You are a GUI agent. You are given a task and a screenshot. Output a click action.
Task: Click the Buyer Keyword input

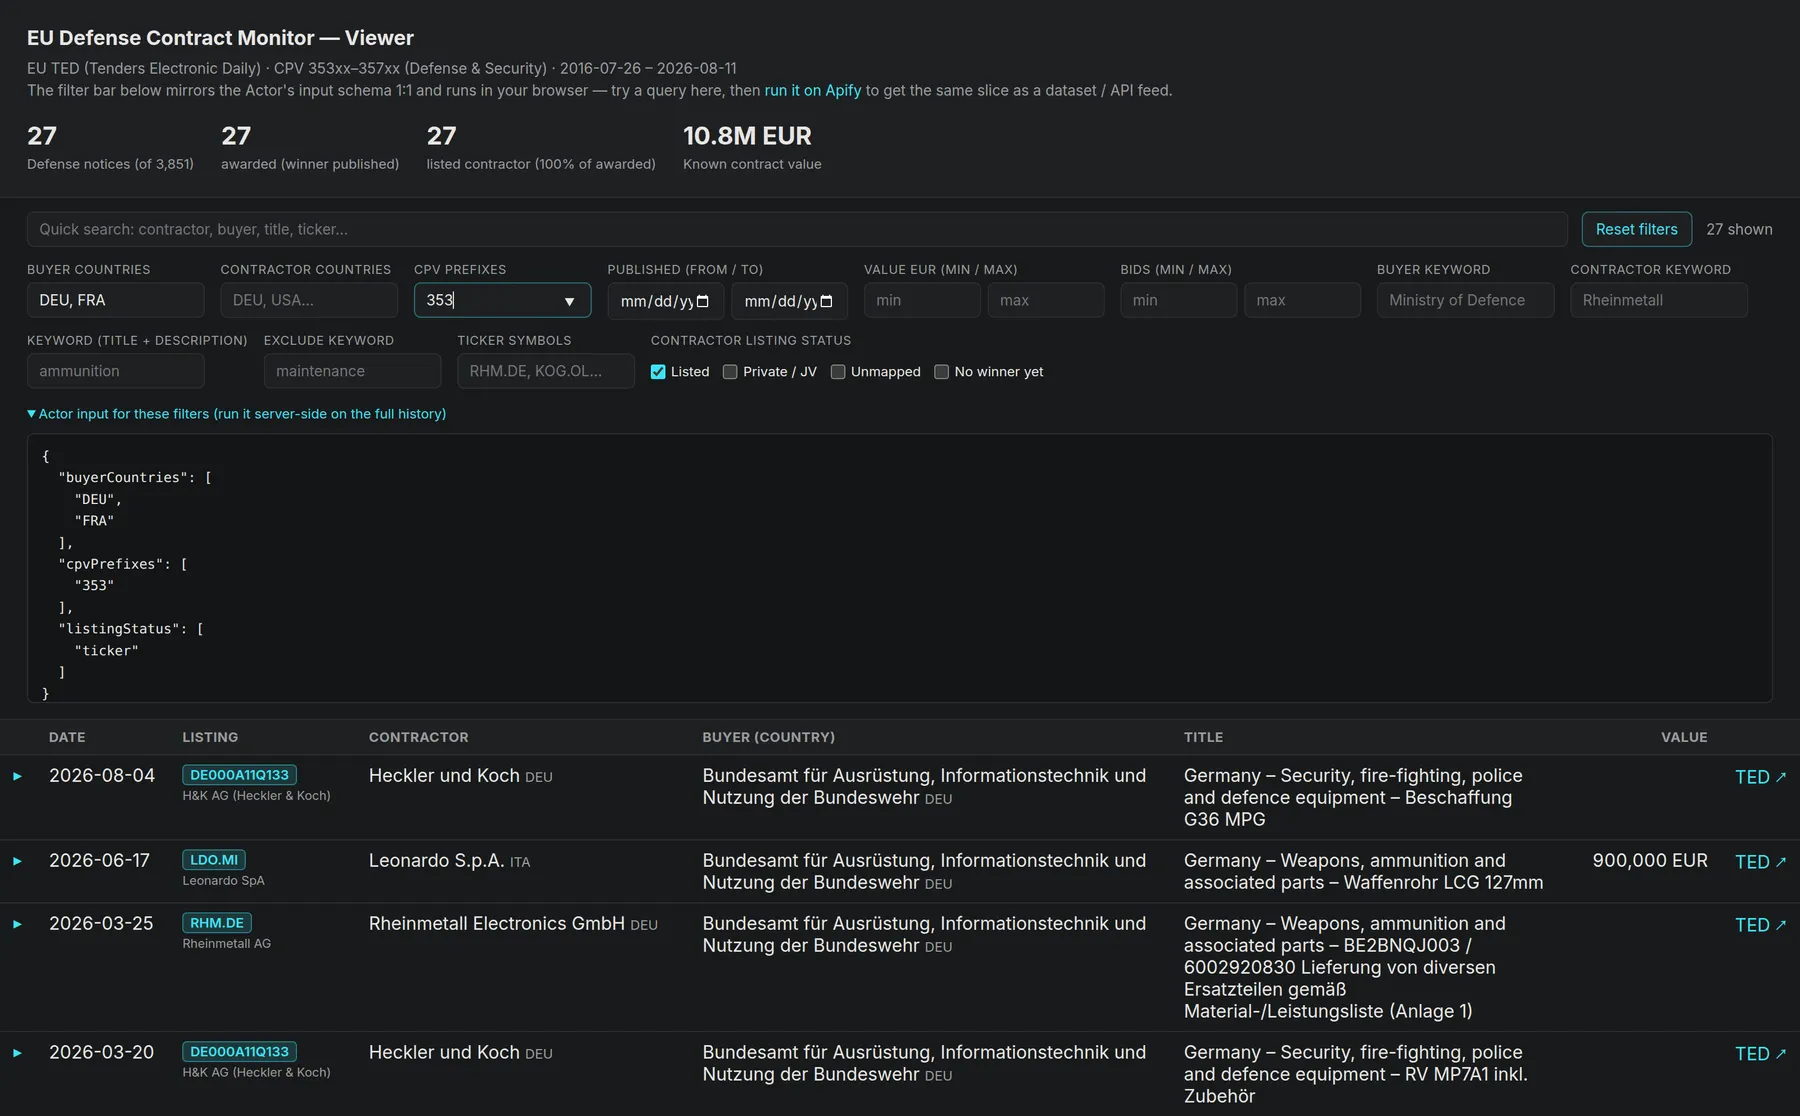(x=1465, y=300)
